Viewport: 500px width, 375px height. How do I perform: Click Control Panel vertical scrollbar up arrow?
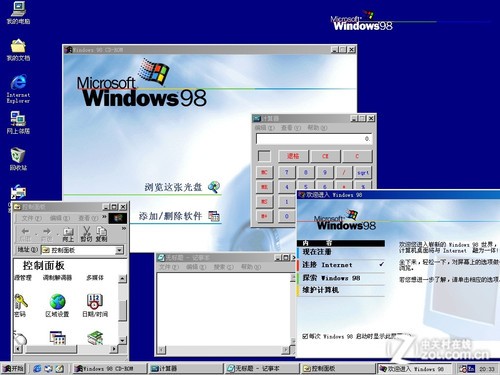(x=123, y=279)
